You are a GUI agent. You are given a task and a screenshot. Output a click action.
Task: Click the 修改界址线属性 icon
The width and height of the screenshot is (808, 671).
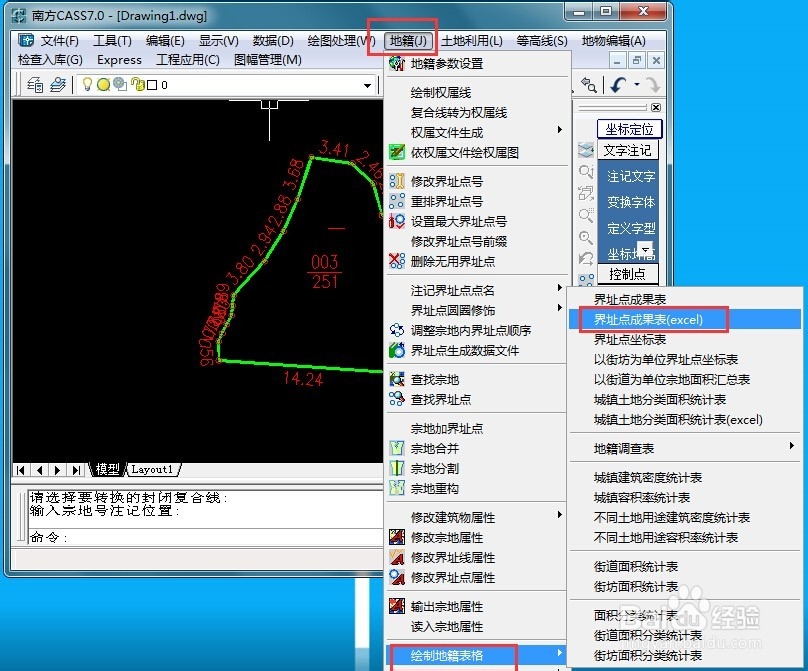[x=397, y=558]
